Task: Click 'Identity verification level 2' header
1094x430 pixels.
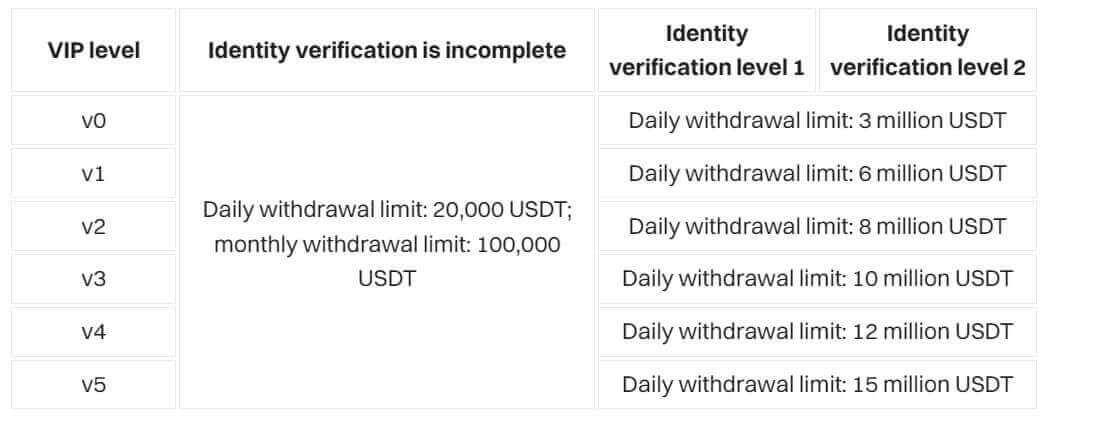Action: point(927,50)
